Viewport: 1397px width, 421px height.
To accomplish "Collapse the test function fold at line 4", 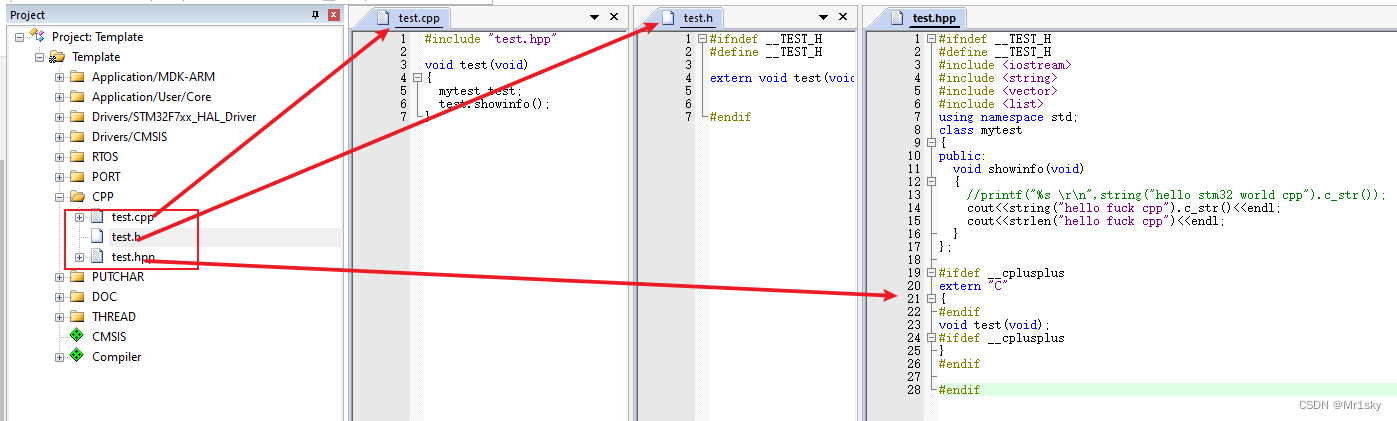I will tap(416, 78).
